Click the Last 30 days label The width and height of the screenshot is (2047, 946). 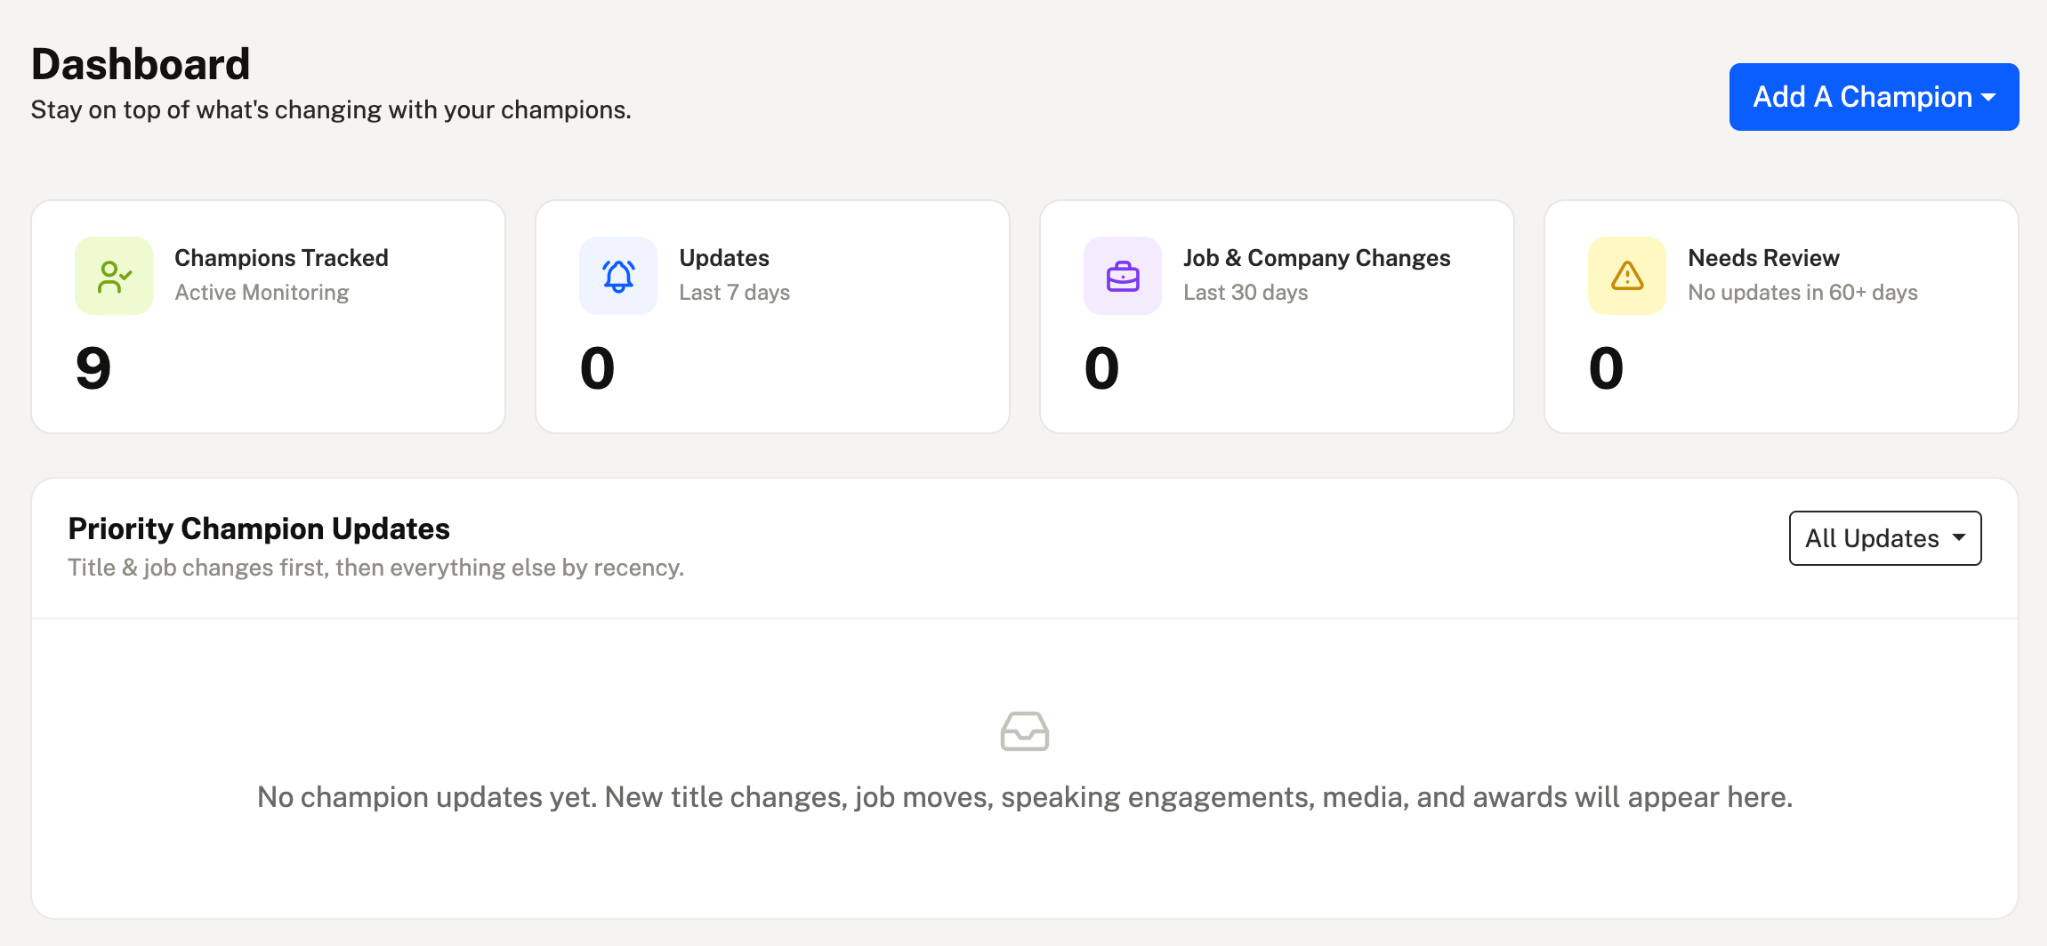pos(1245,292)
